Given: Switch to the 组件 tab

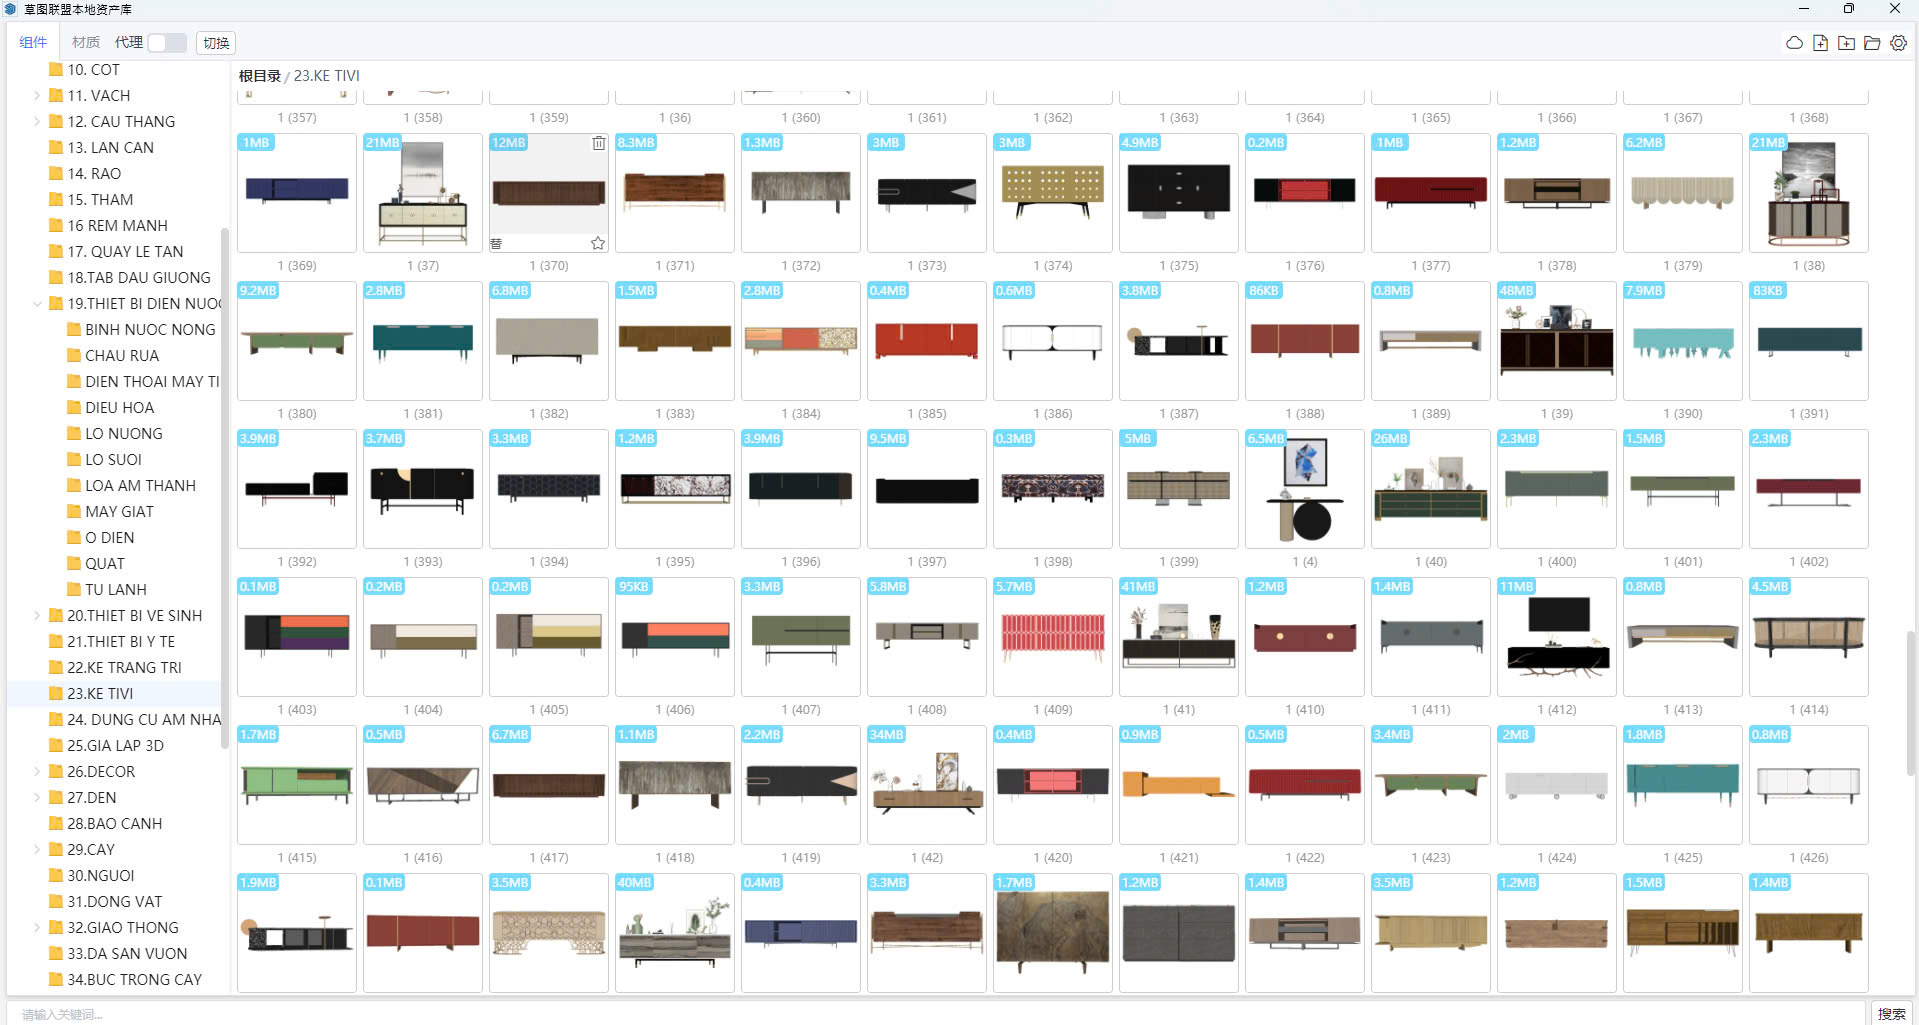Looking at the screenshot, I should 33,42.
